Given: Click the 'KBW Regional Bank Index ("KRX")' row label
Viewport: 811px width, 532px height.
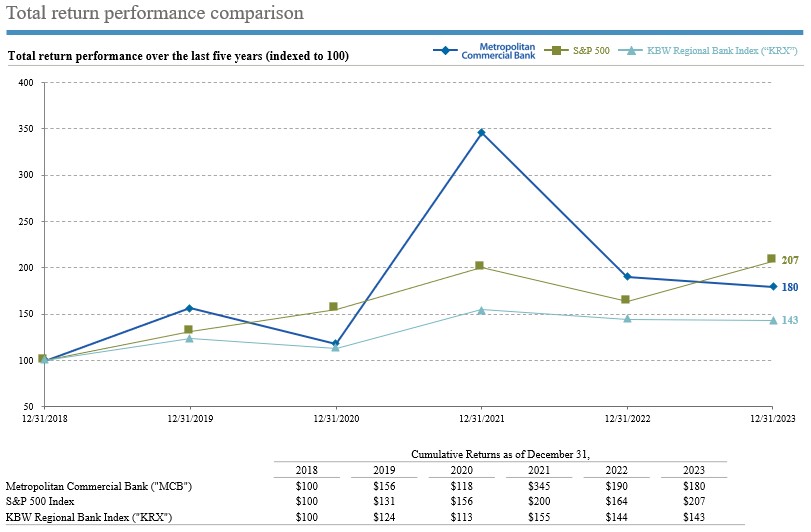Looking at the screenshot, I should click(x=88, y=517).
